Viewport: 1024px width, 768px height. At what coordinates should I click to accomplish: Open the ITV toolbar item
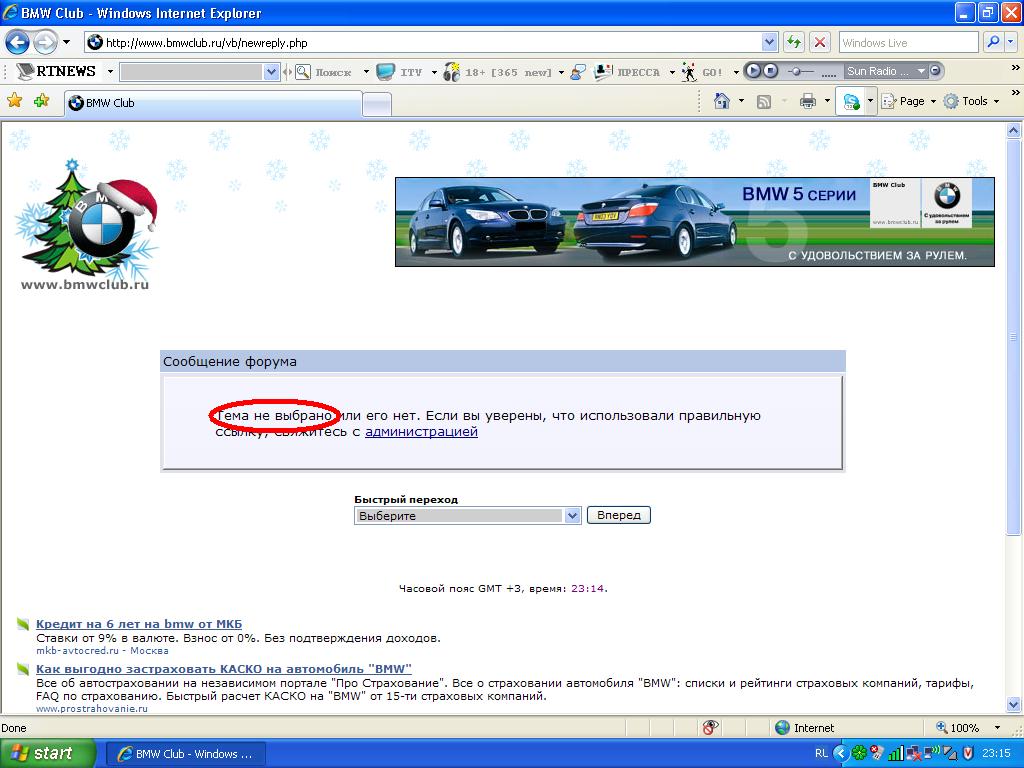tap(400, 72)
